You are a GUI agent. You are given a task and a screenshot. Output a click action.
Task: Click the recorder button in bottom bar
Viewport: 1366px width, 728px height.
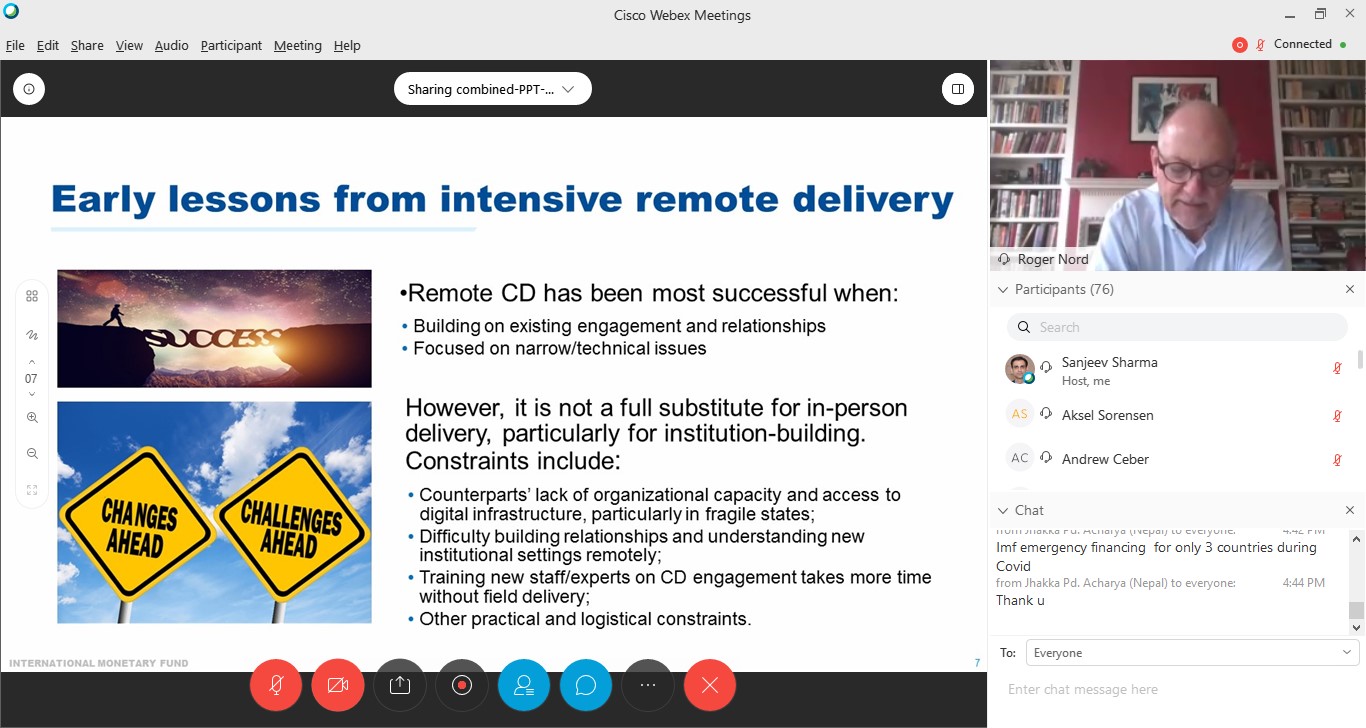[x=462, y=685]
